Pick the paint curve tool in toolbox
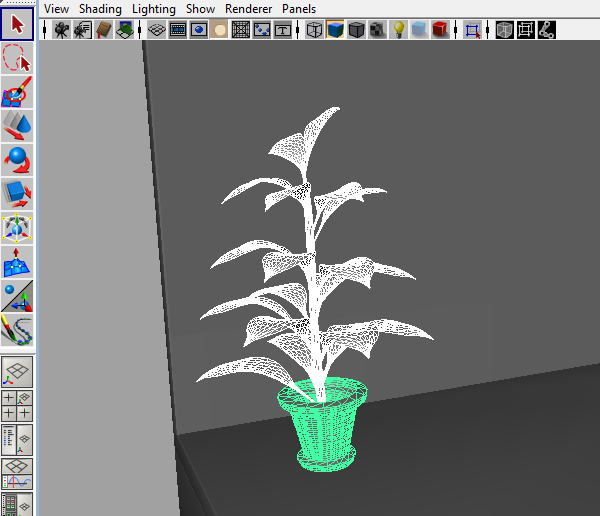The height and width of the screenshot is (516, 600). click(17, 330)
